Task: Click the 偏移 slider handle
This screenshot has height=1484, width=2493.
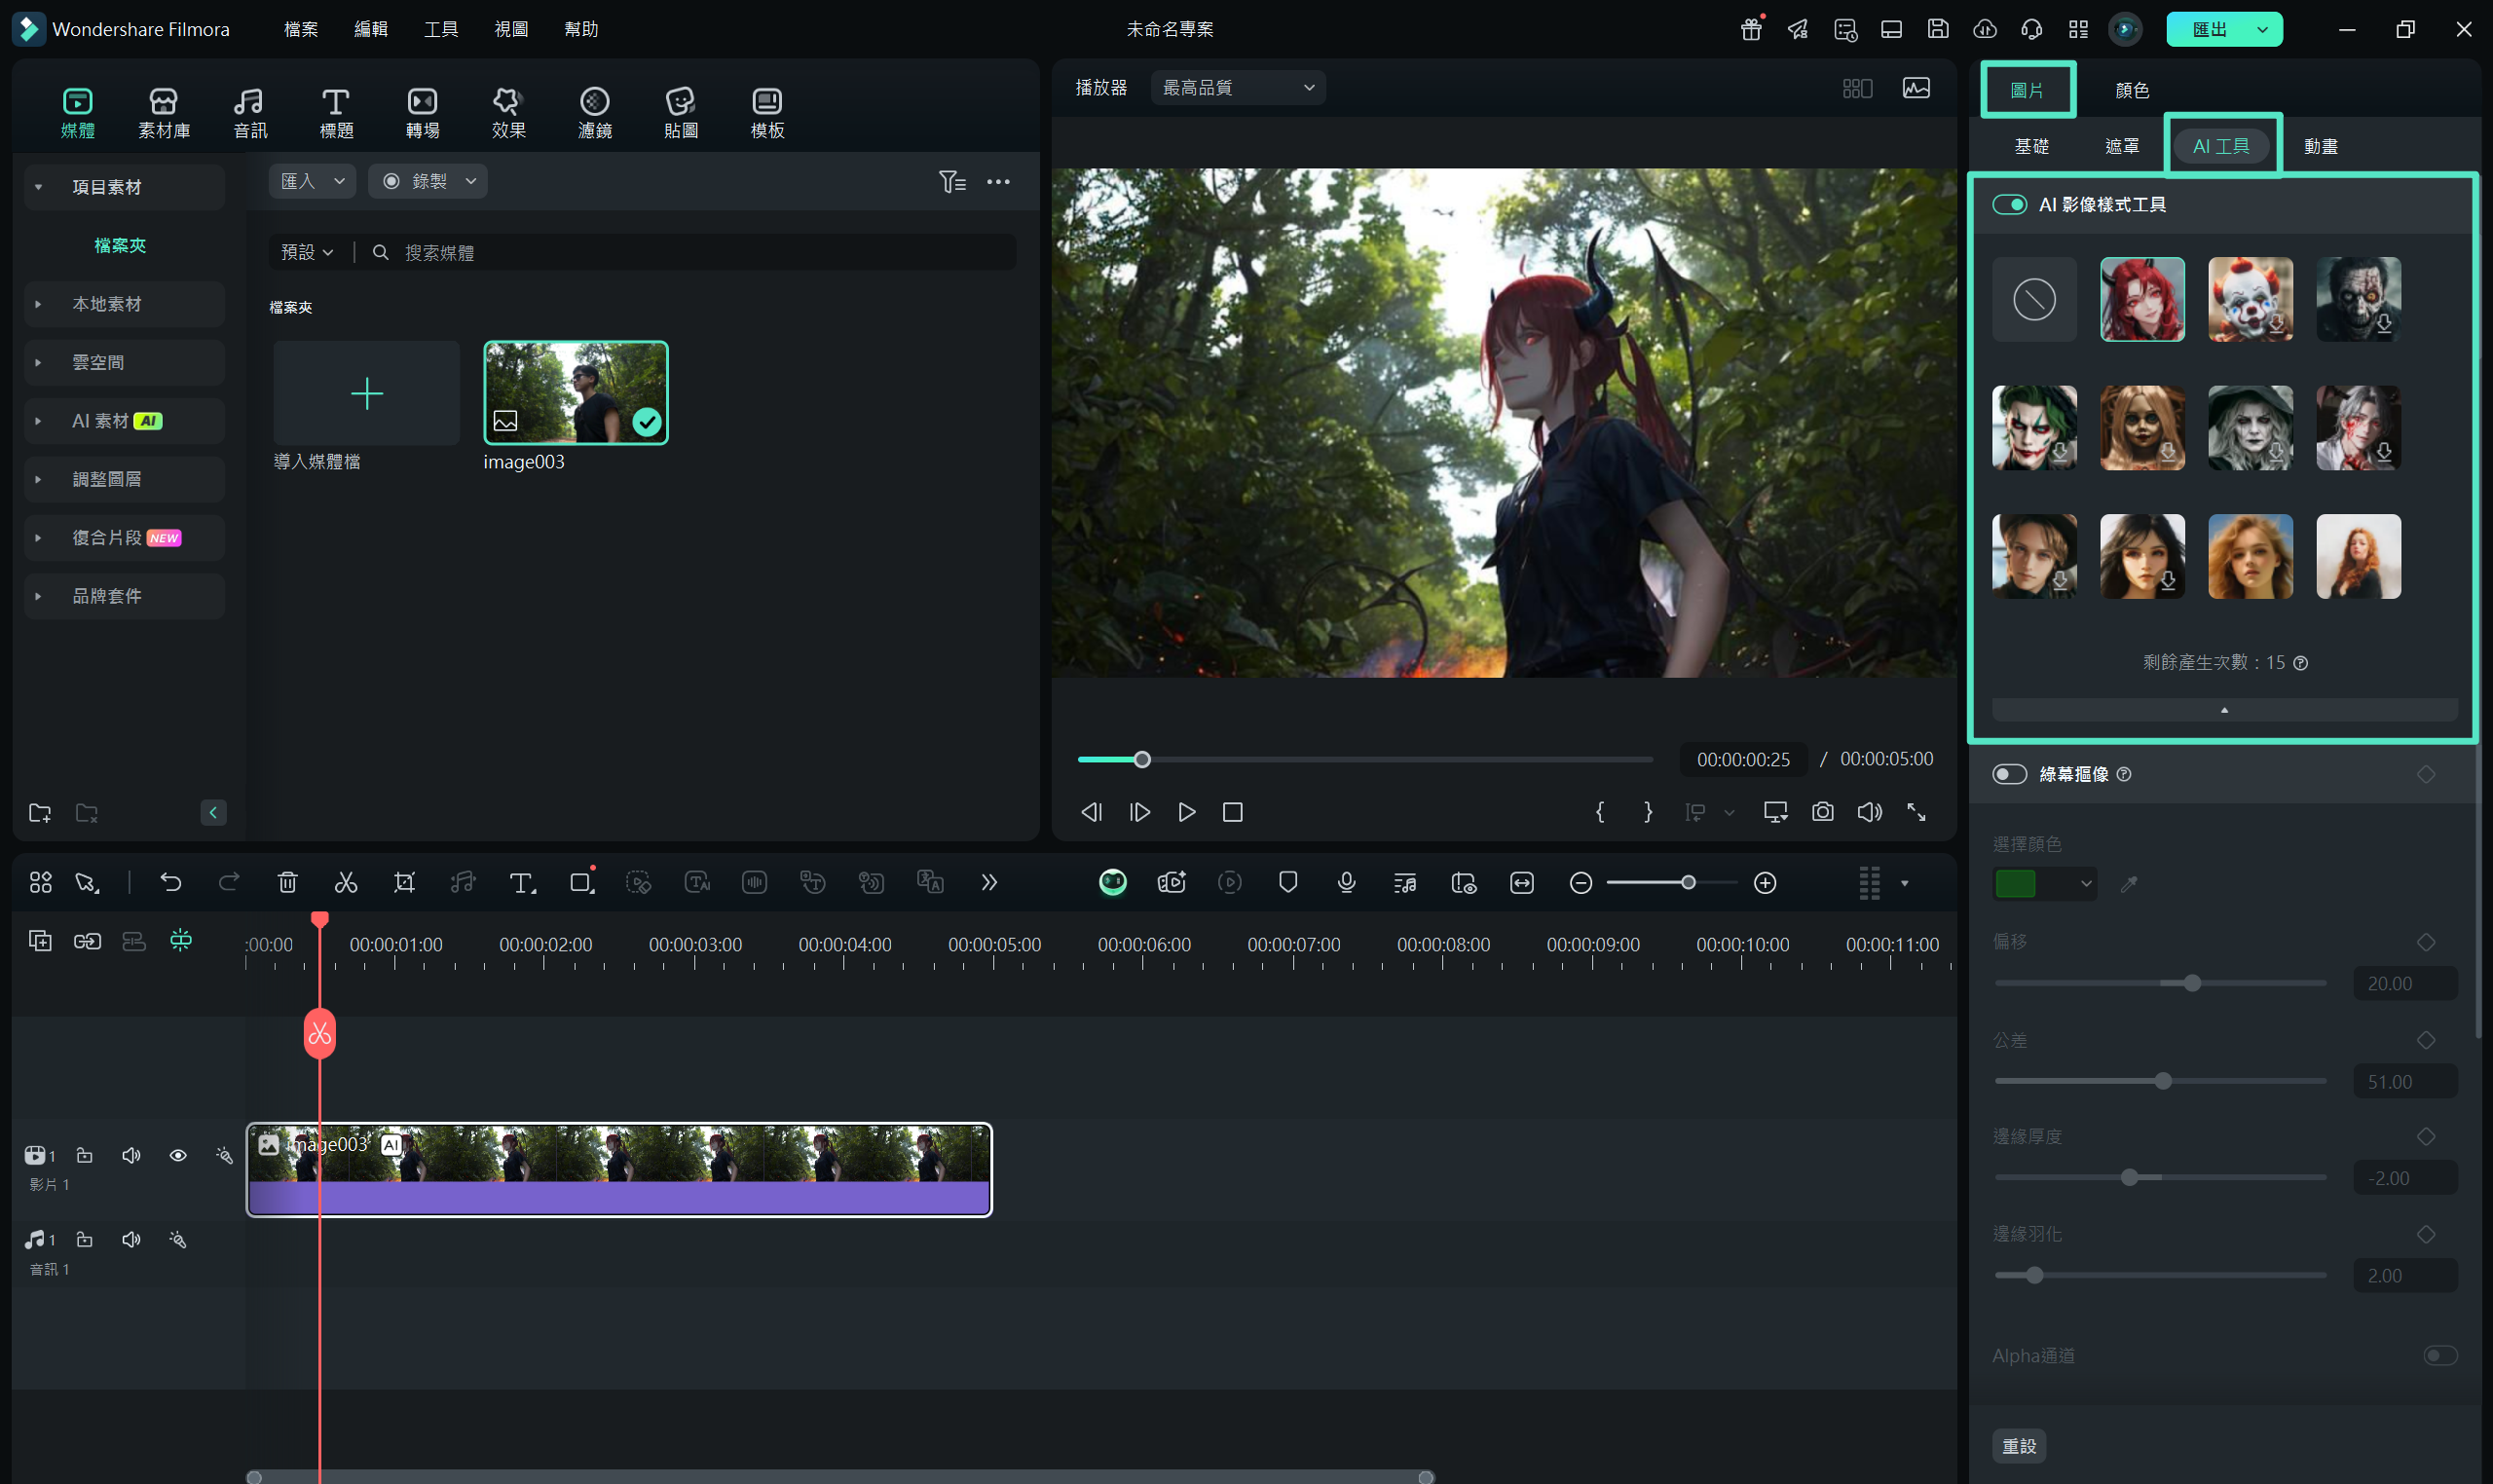Action: point(2191,983)
